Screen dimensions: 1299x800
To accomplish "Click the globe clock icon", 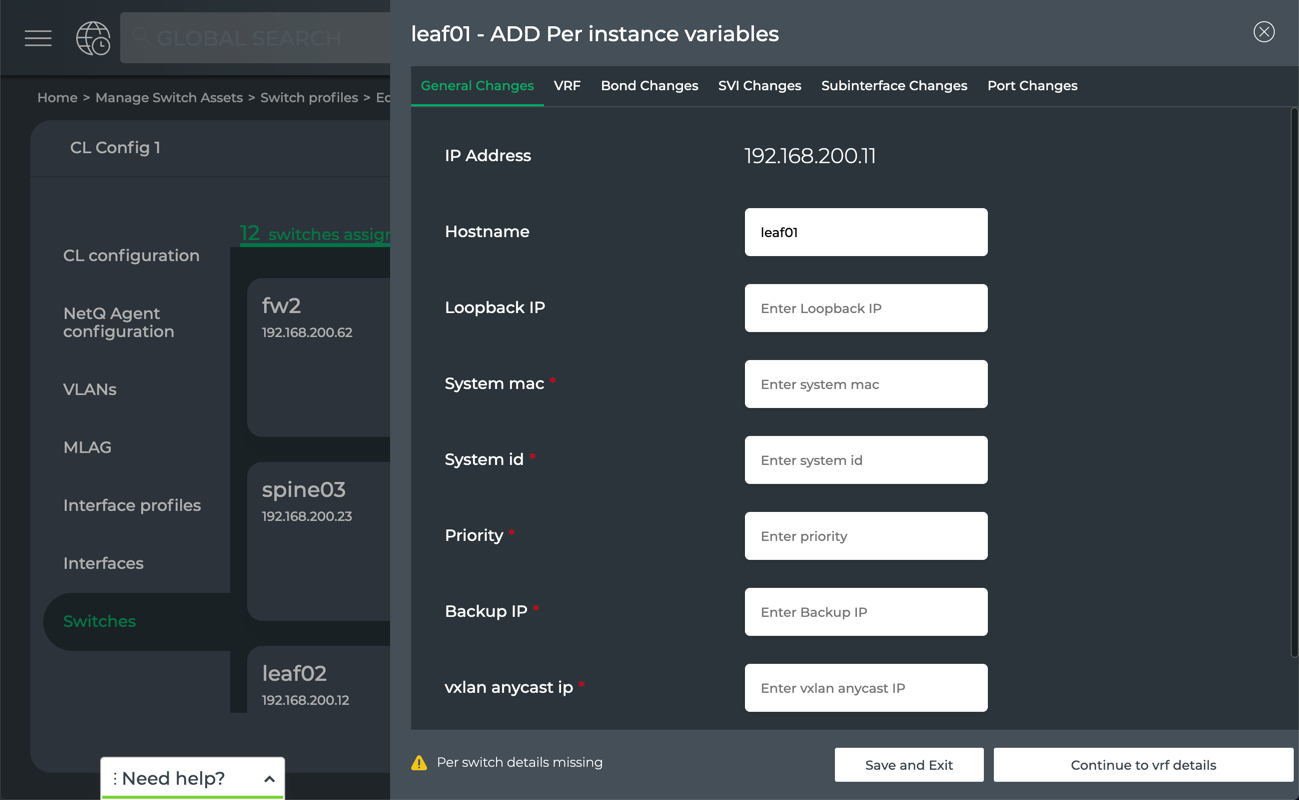I will tap(93, 38).
